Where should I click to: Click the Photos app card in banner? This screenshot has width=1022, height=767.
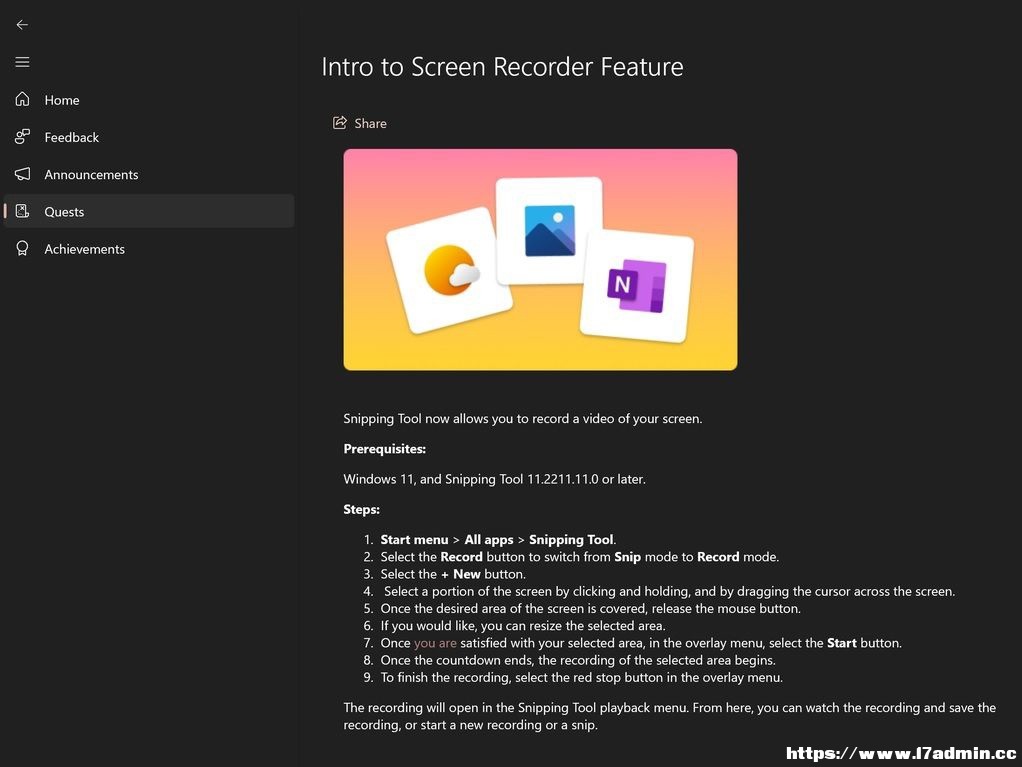pos(549,231)
